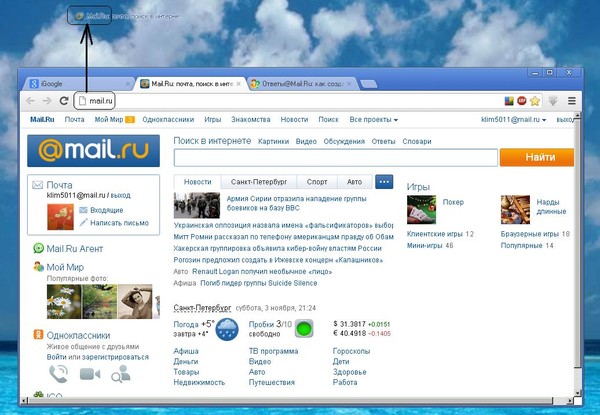
Task: Click the large @mail.ru logo banner
Action: click(93, 151)
